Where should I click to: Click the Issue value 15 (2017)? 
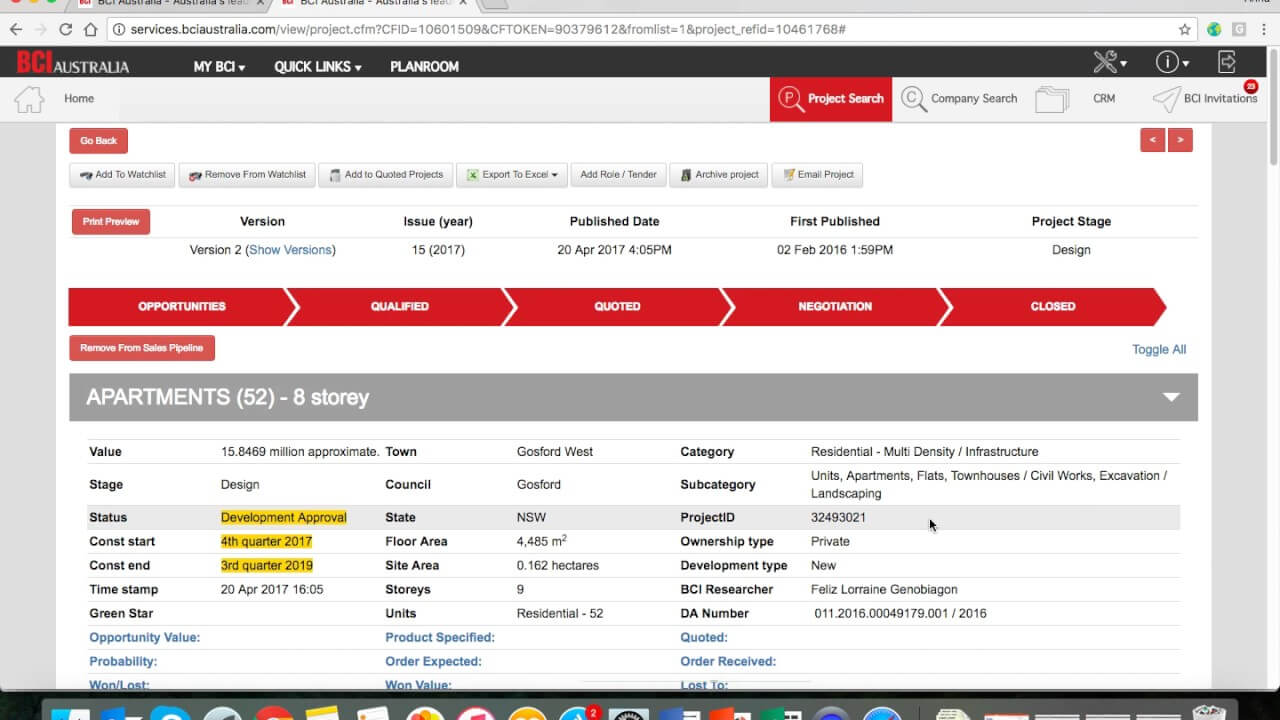point(438,250)
